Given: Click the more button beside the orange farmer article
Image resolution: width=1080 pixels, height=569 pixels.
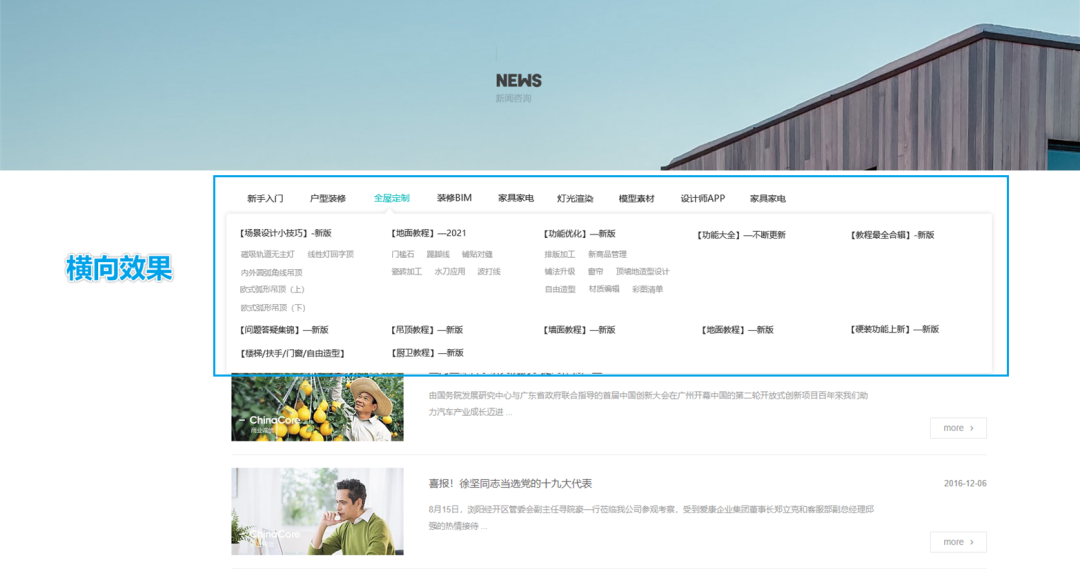Looking at the screenshot, I should click(958, 428).
